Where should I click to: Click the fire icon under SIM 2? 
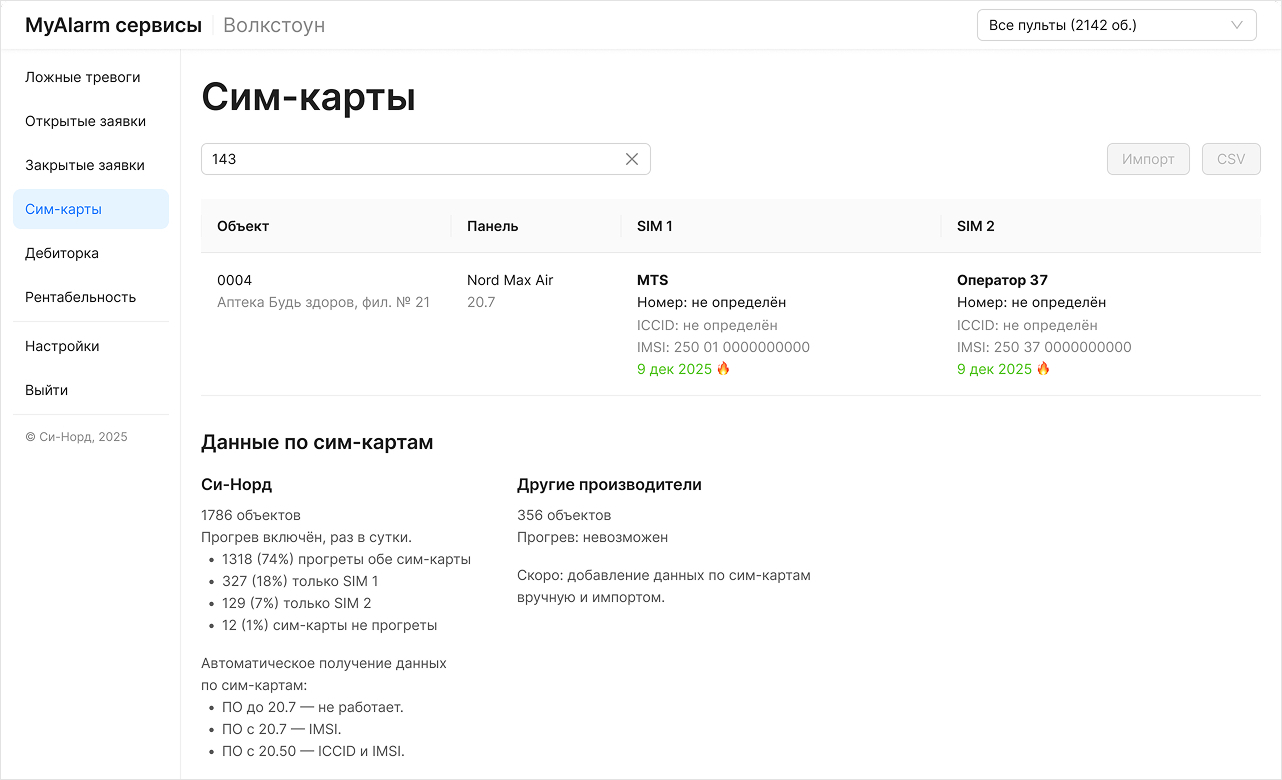[x=1044, y=369]
